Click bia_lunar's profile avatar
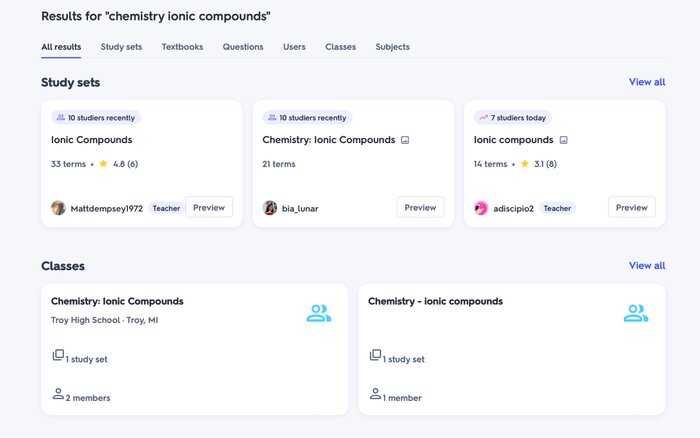The height and width of the screenshot is (438, 700). pos(270,208)
